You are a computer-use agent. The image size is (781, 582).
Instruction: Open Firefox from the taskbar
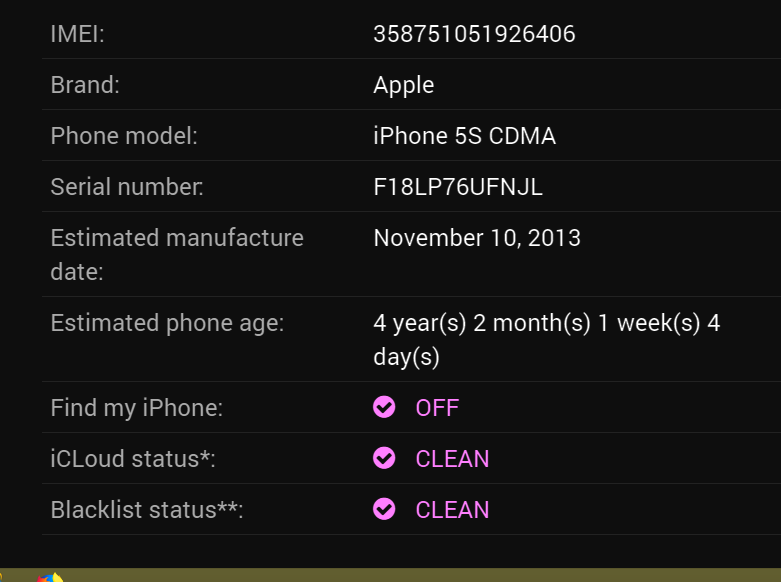pos(50,577)
